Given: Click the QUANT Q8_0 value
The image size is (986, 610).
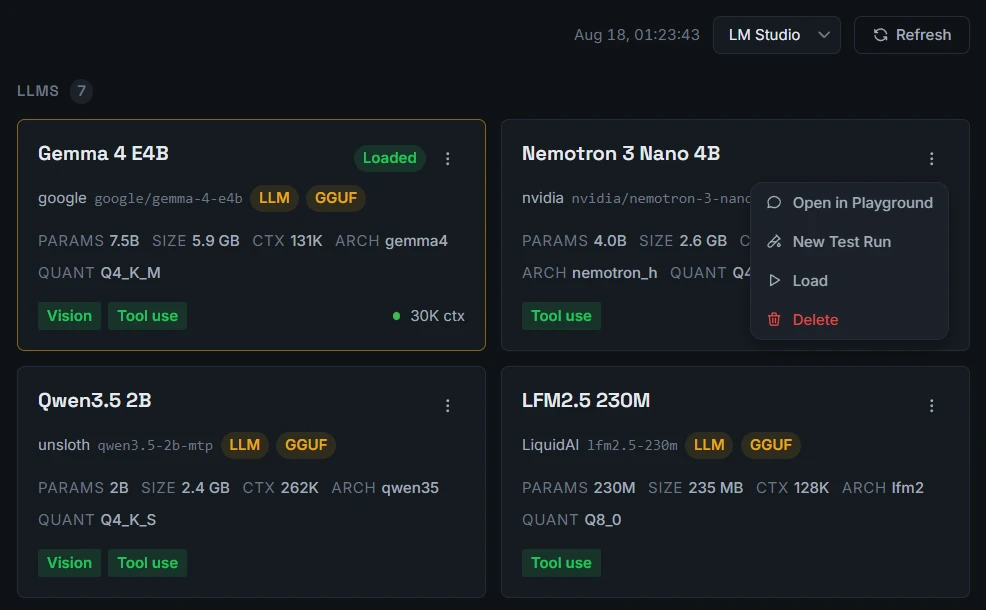Looking at the screenshot, I should click(x=602, y=520).
